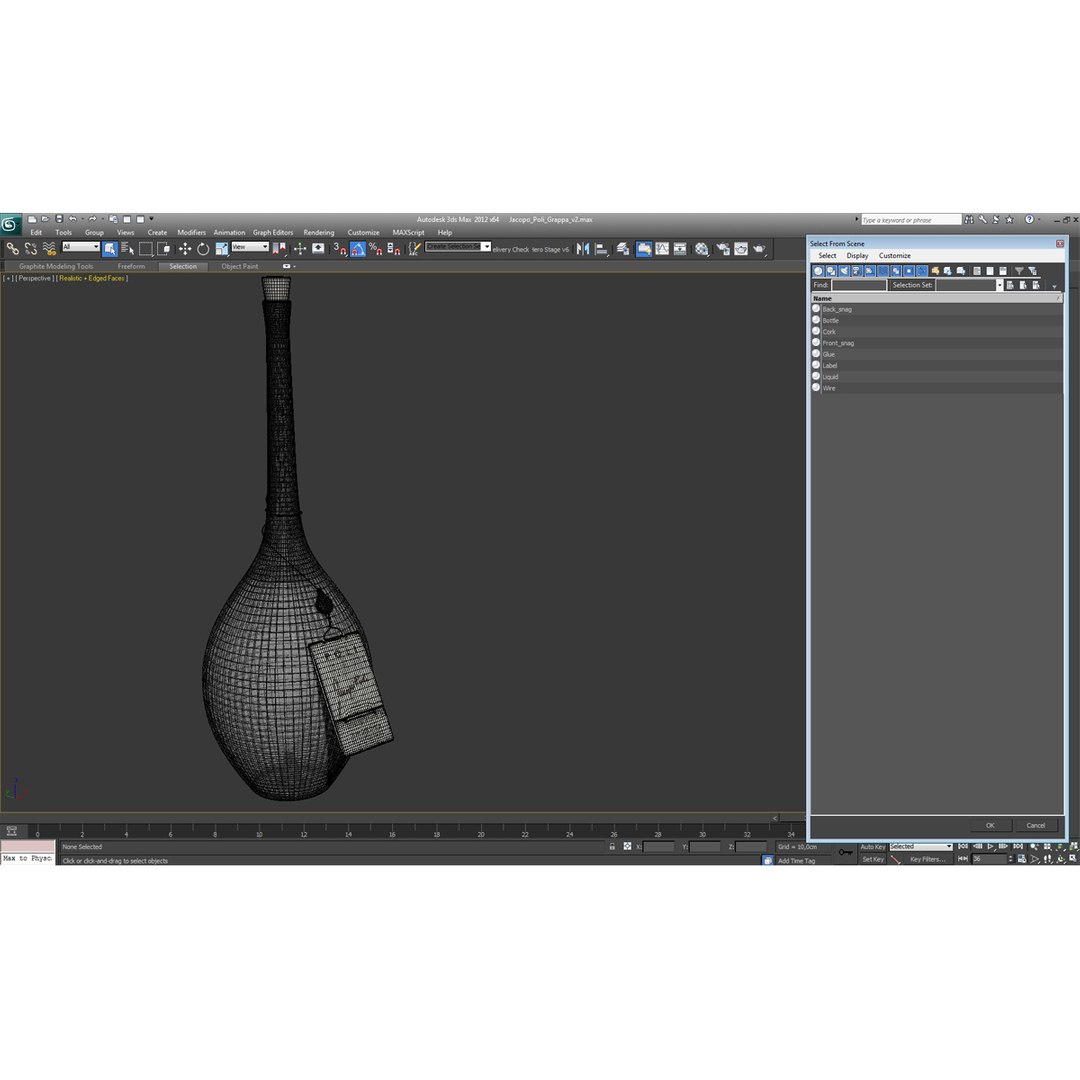Open the Display menu in Select From Scene
This screenshot has height=1080, width=1080.
tap(858, 256)
